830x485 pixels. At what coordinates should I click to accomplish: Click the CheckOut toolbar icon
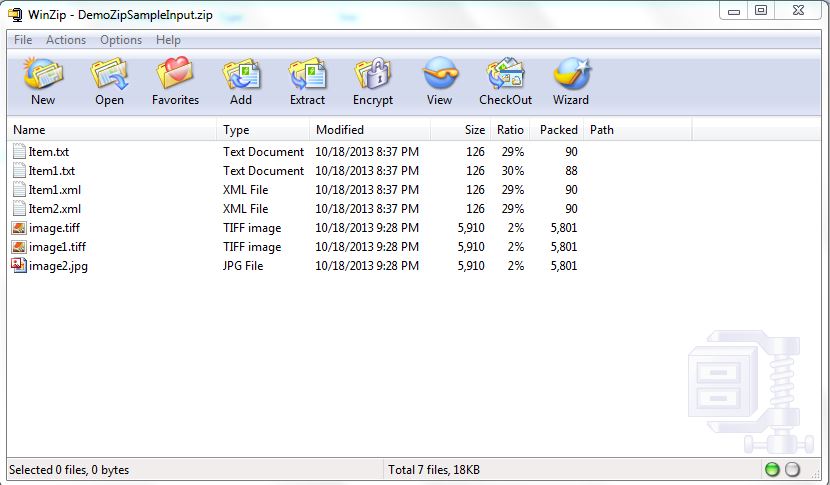pyautogui.click(x=506, y=73)
